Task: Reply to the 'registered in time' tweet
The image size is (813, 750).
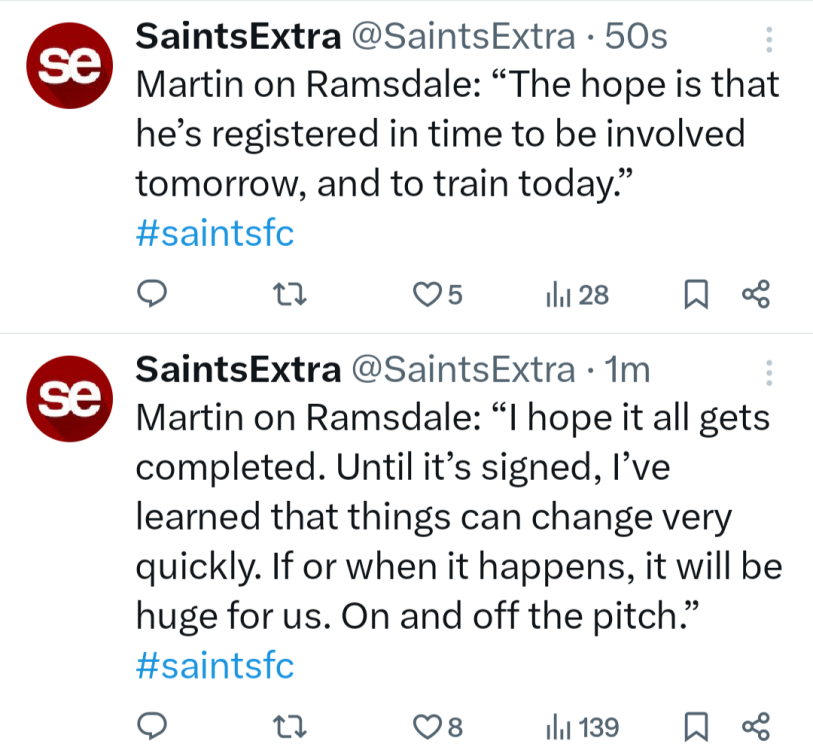Action: click(x=151, y=294)
